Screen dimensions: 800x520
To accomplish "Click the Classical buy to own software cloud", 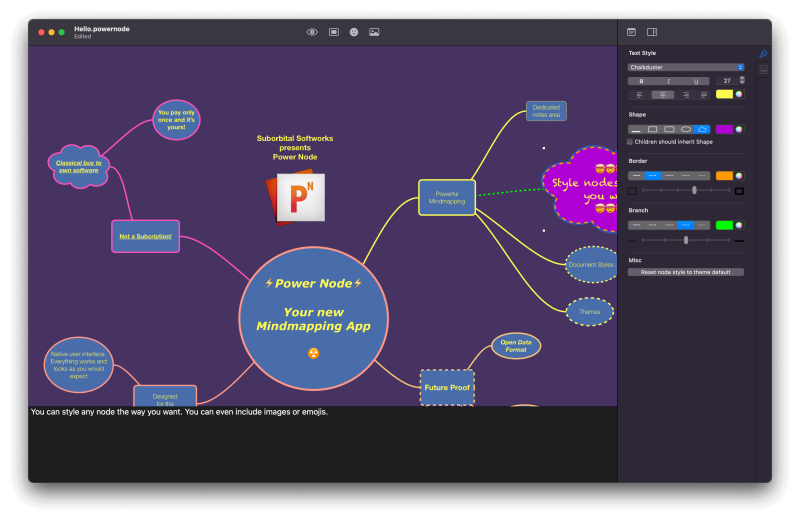I will [79, 166].
